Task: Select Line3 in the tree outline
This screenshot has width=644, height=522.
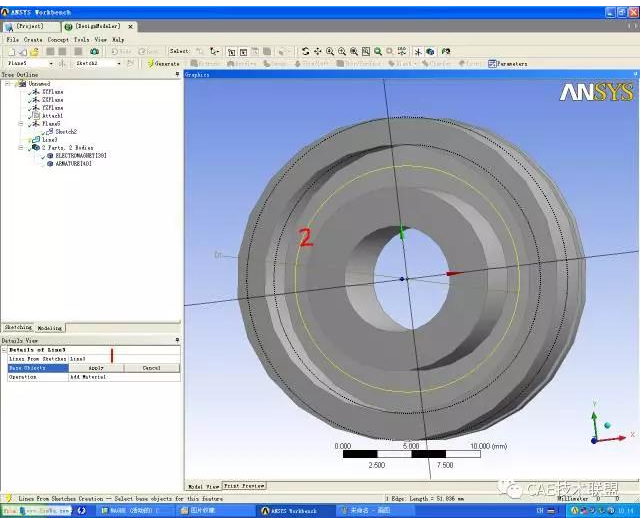Action: pos(49,140)
